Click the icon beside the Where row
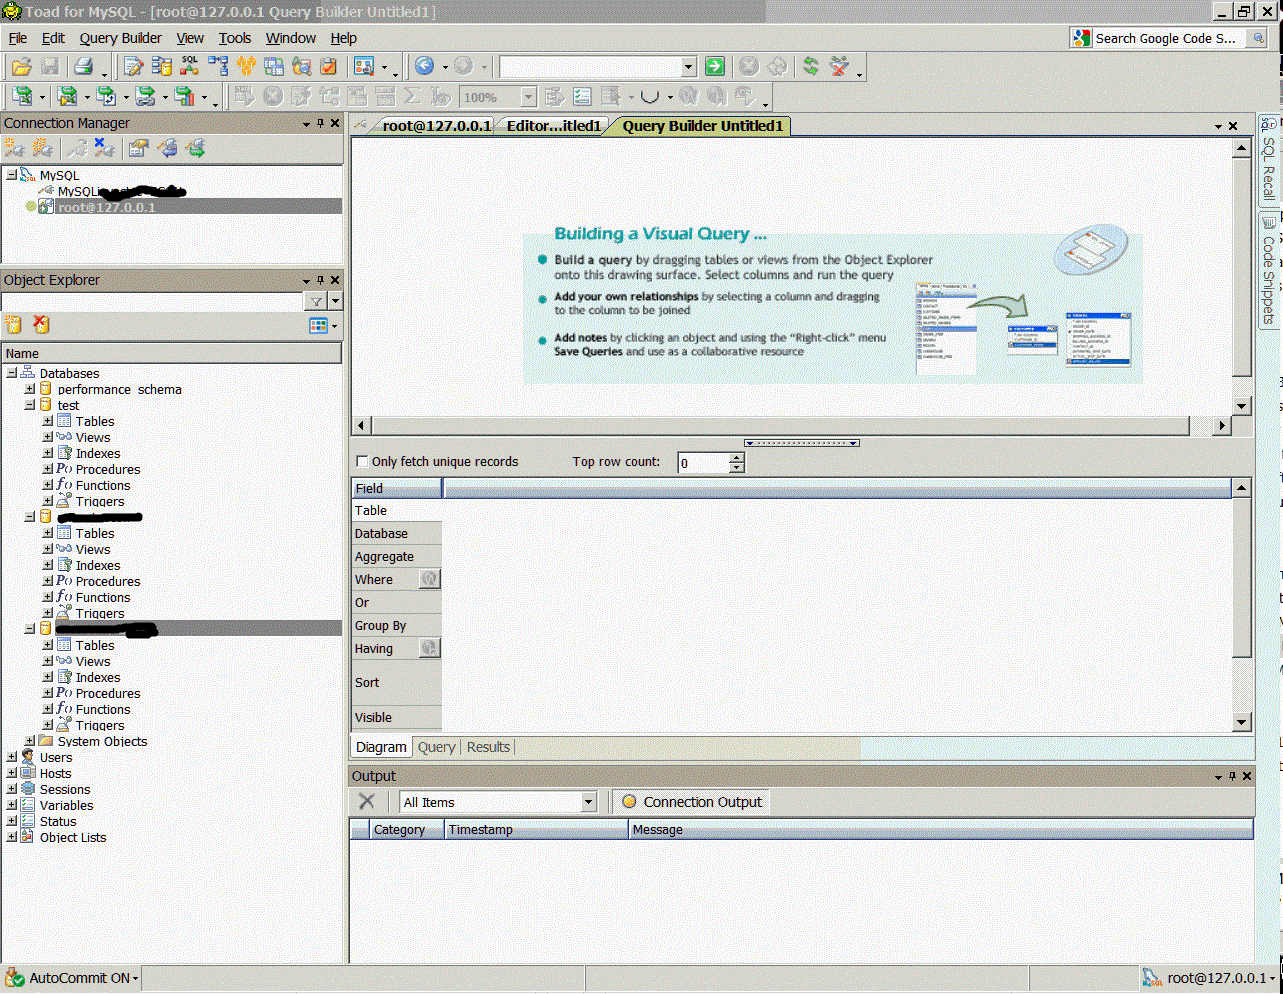This screenshot has width=1283, height=994. [429, 579]
